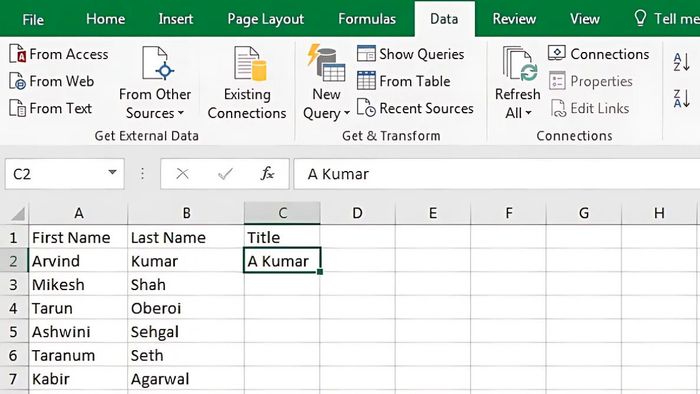Screen dimensions: 700x394
Task: Expand the Name Box dropdown arrow
Action: click(112, 172)
